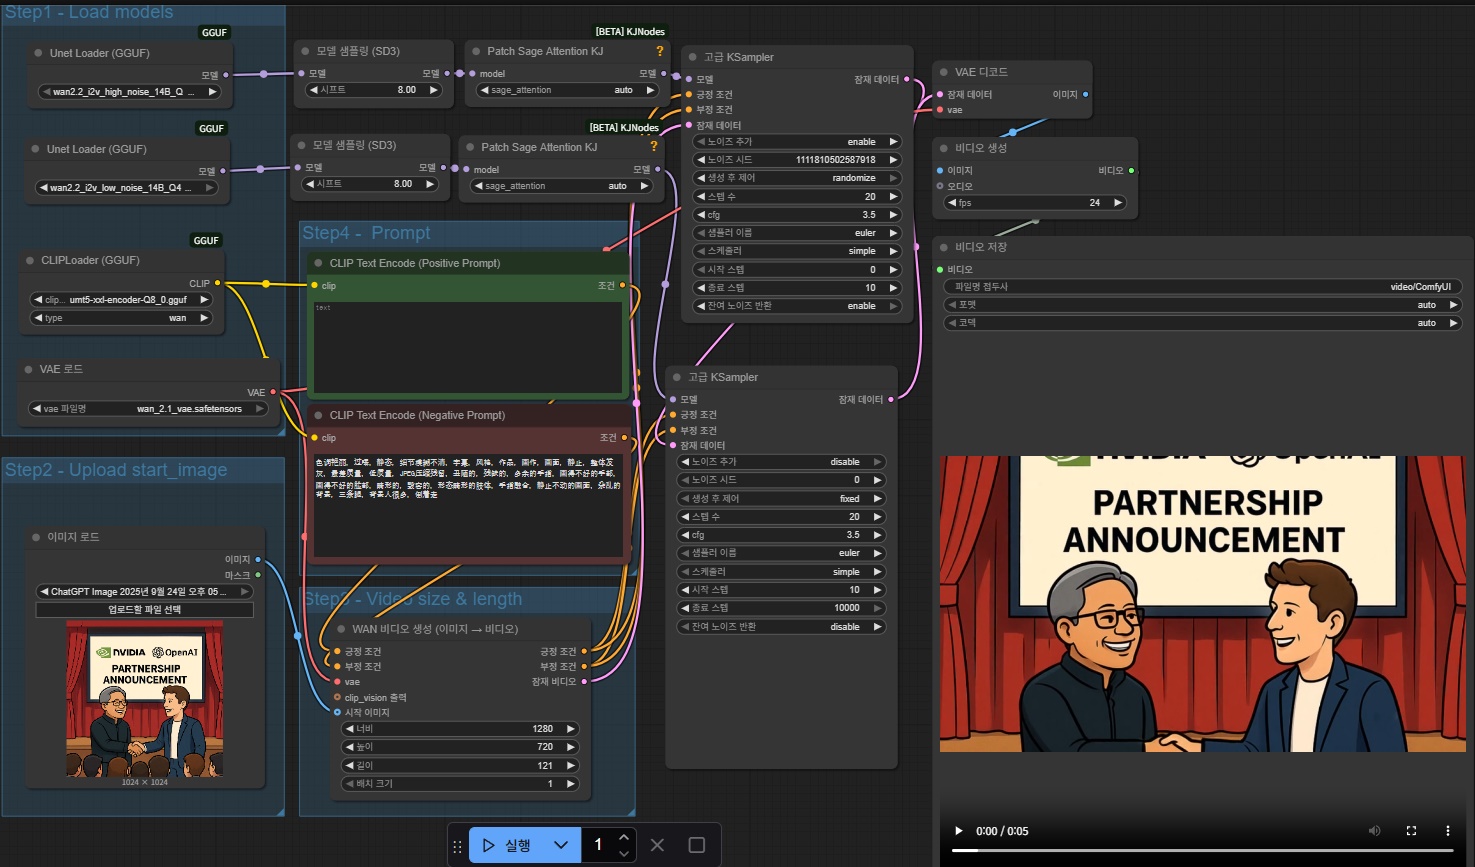Open video preview more options menu

pyautogui.click(x=1447, y=831)
